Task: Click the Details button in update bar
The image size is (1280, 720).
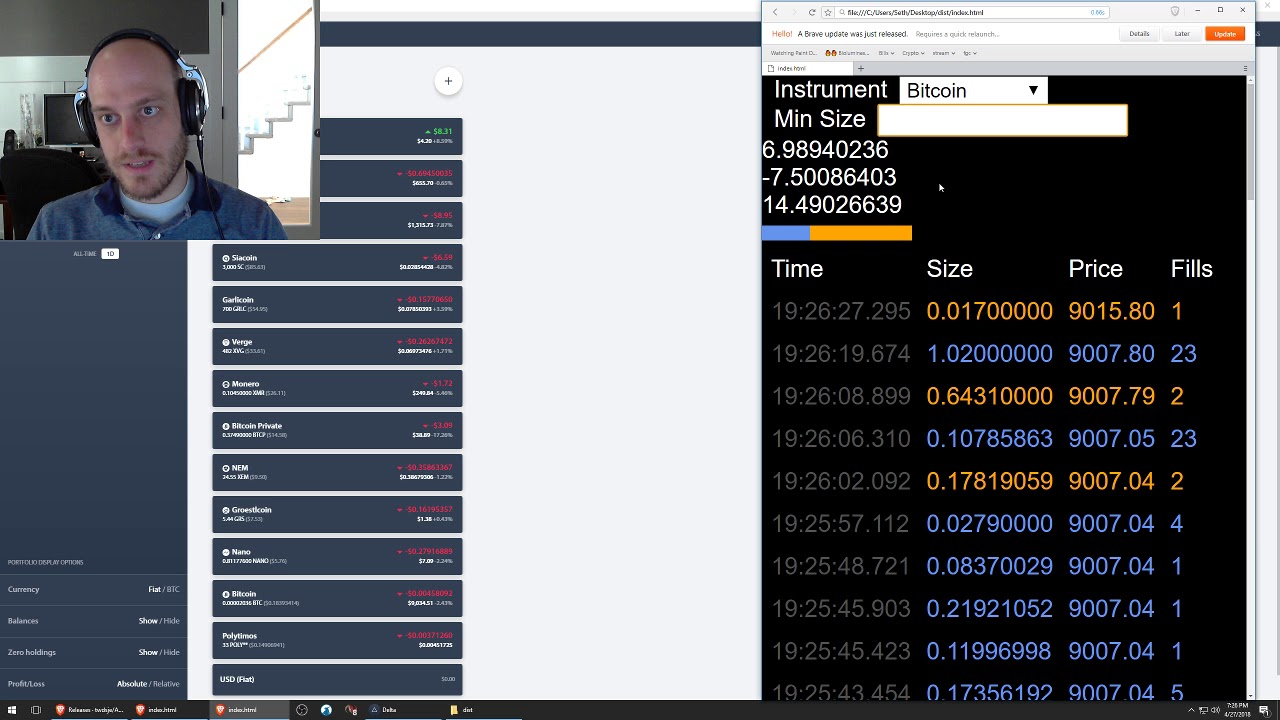Action: coord(1139,34)
